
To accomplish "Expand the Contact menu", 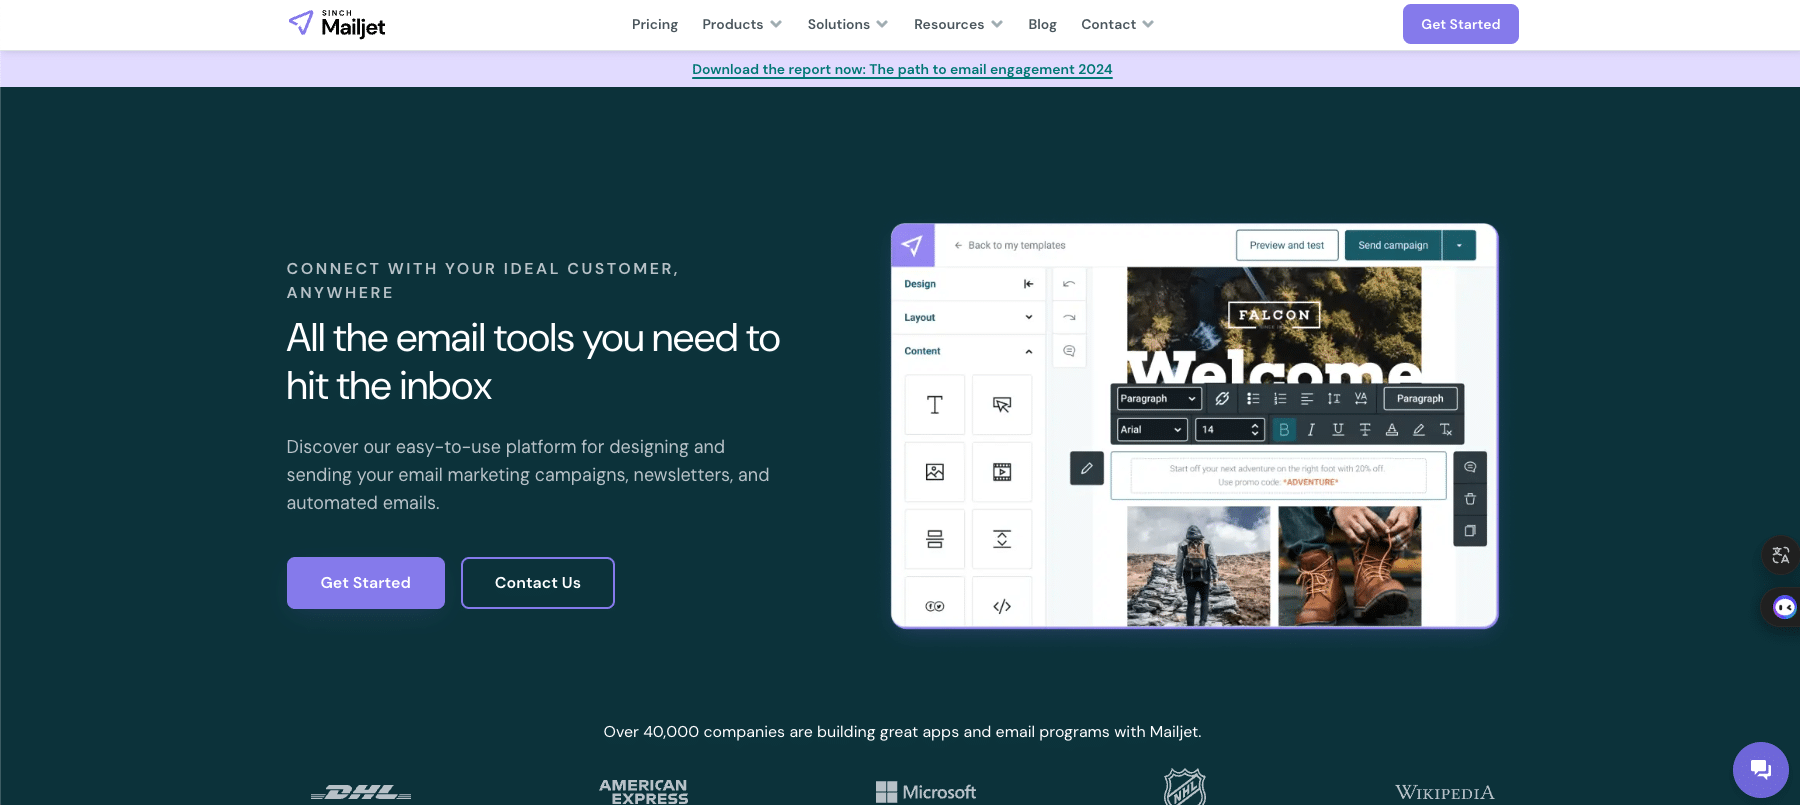I will click(1117, 24).
